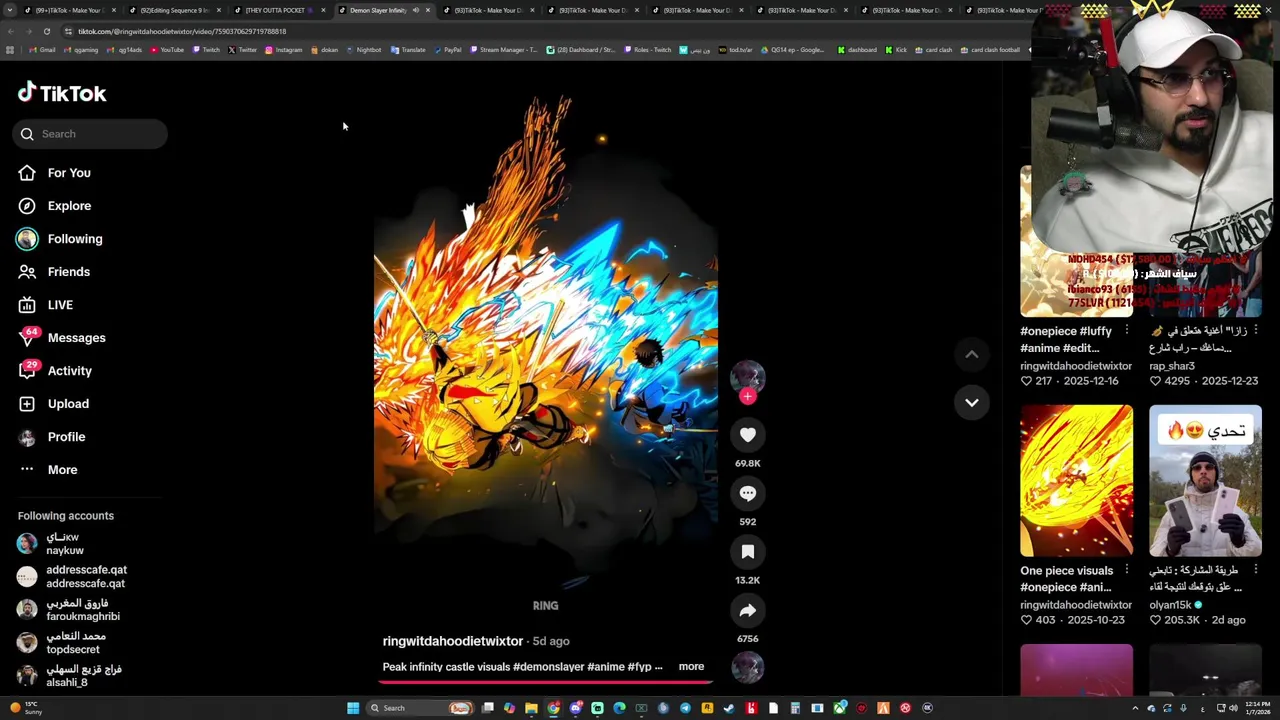Open options for rap_shar3 video

(1256, 330)
